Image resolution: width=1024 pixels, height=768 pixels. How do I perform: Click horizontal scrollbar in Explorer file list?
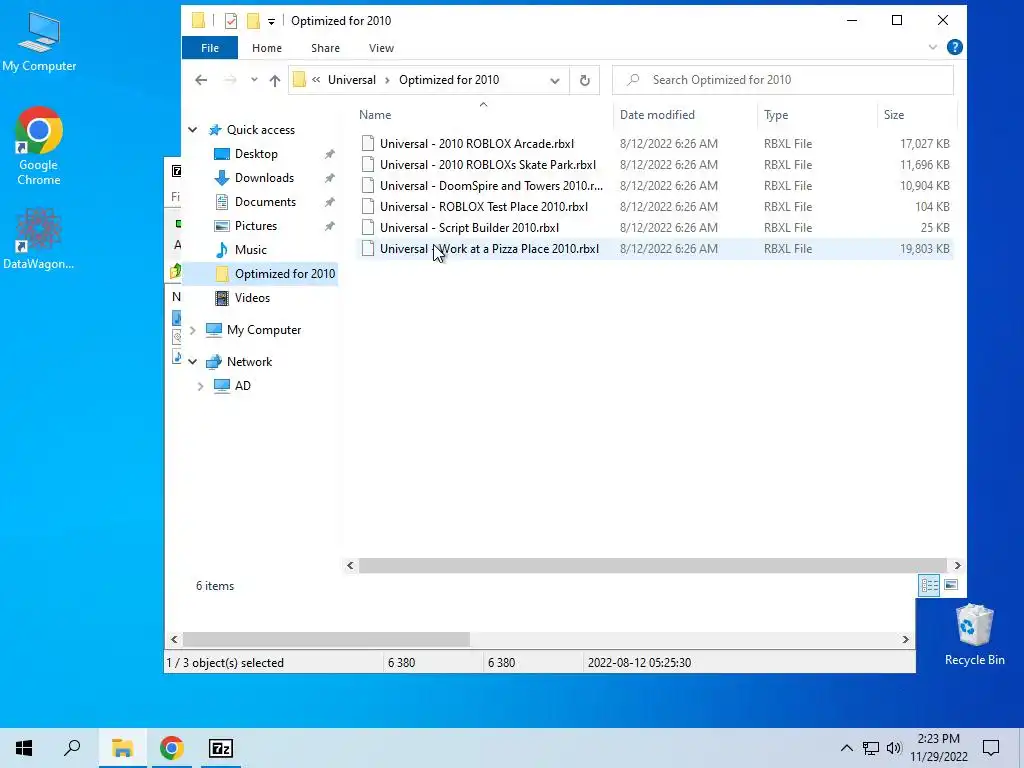[x=652, y=566]
